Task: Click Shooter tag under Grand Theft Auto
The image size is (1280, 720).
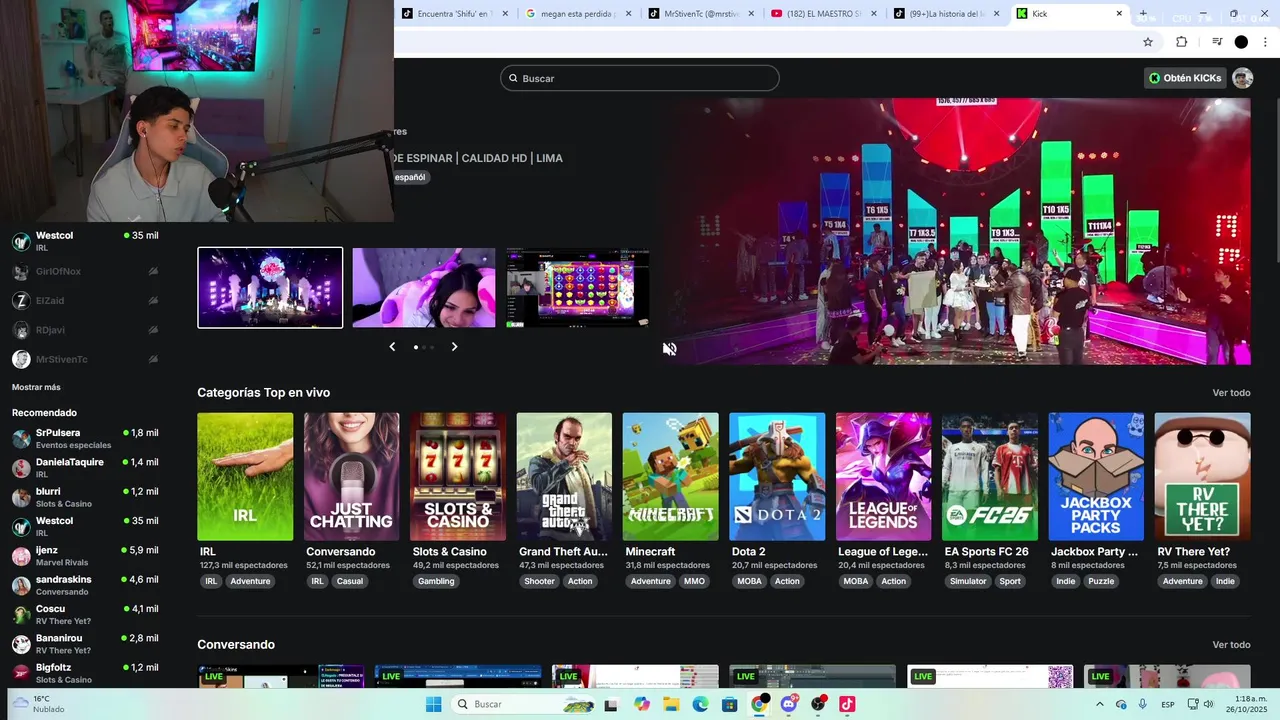Action: click(539, 581)
